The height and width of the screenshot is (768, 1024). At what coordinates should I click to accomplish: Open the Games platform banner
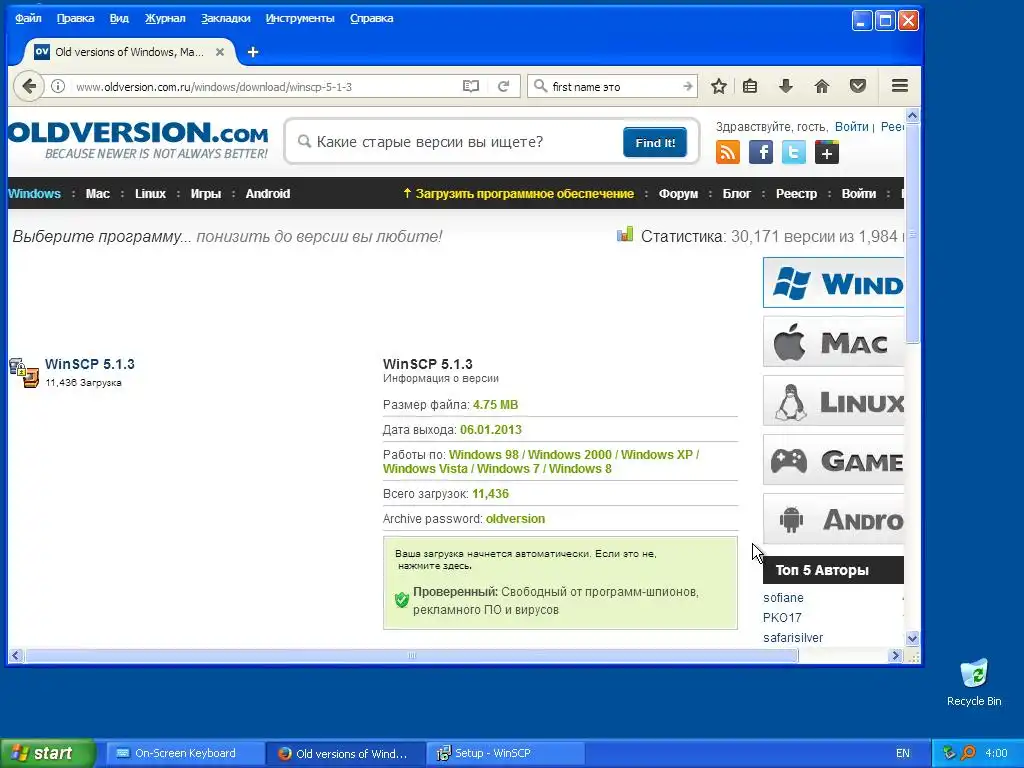pos(833,460)
